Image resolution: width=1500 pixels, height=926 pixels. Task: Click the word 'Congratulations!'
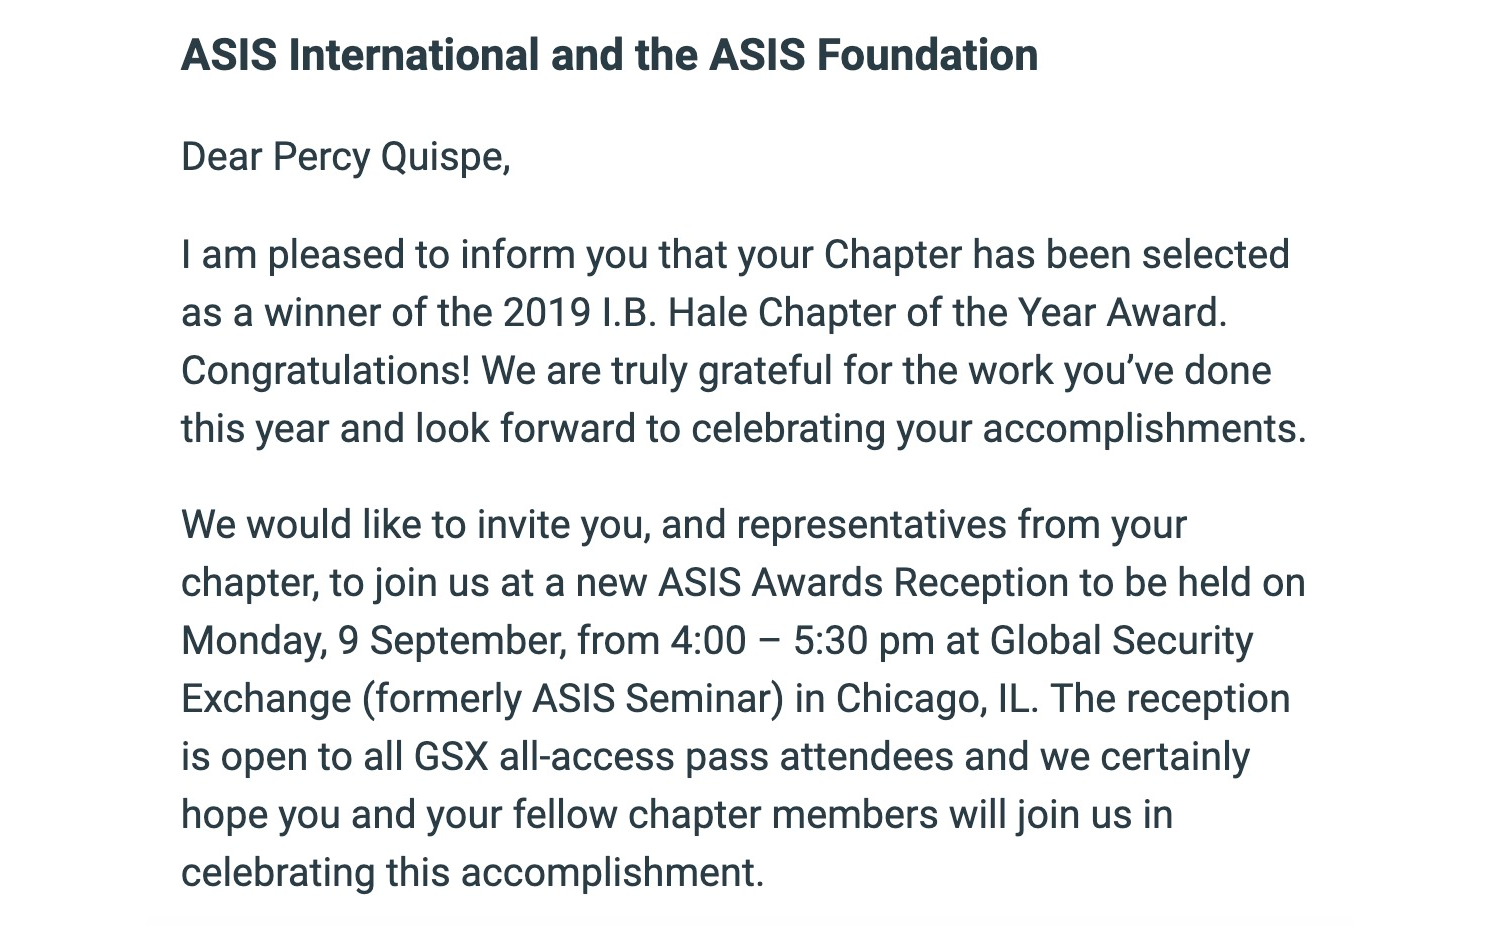pos(326,371)
